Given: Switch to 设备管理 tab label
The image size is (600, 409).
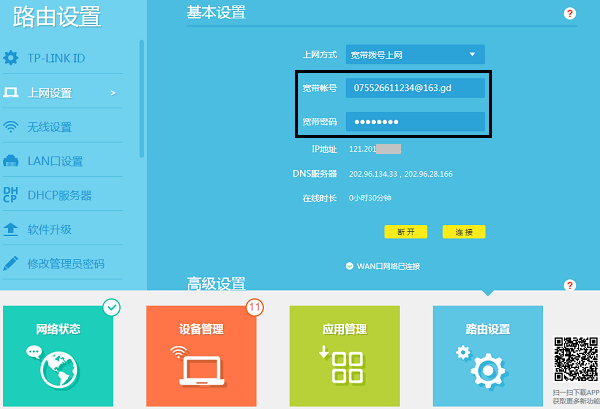Looking at the screenshot, I should coord(201,329).
